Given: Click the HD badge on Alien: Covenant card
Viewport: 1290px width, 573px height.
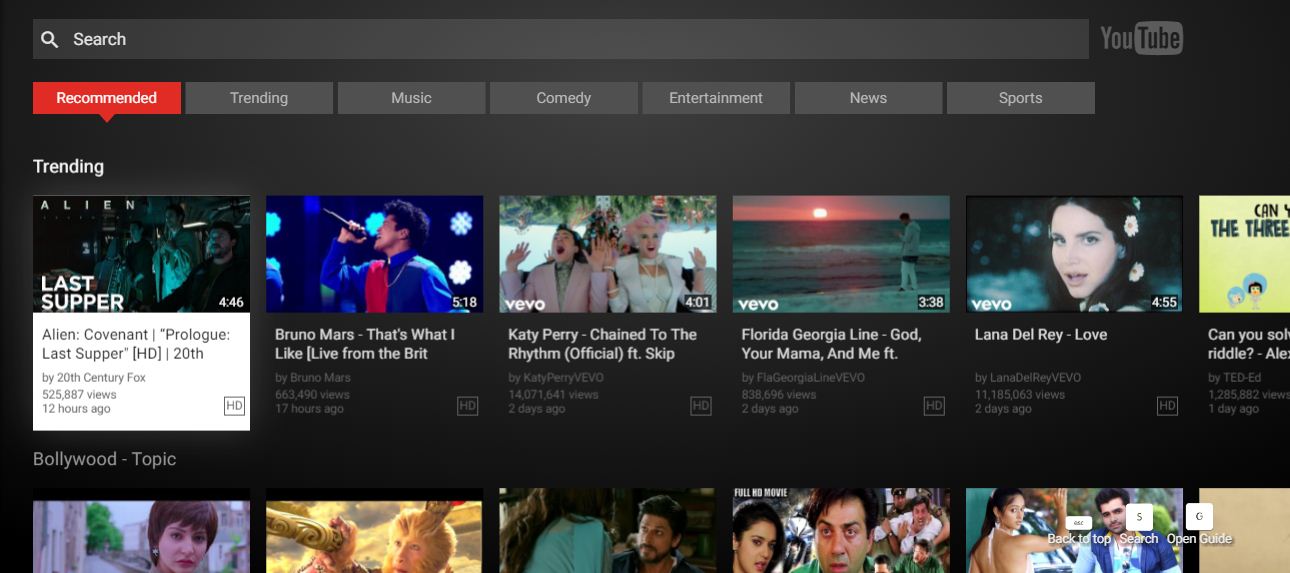Looking at the screenshot, I should click(234, 405).
